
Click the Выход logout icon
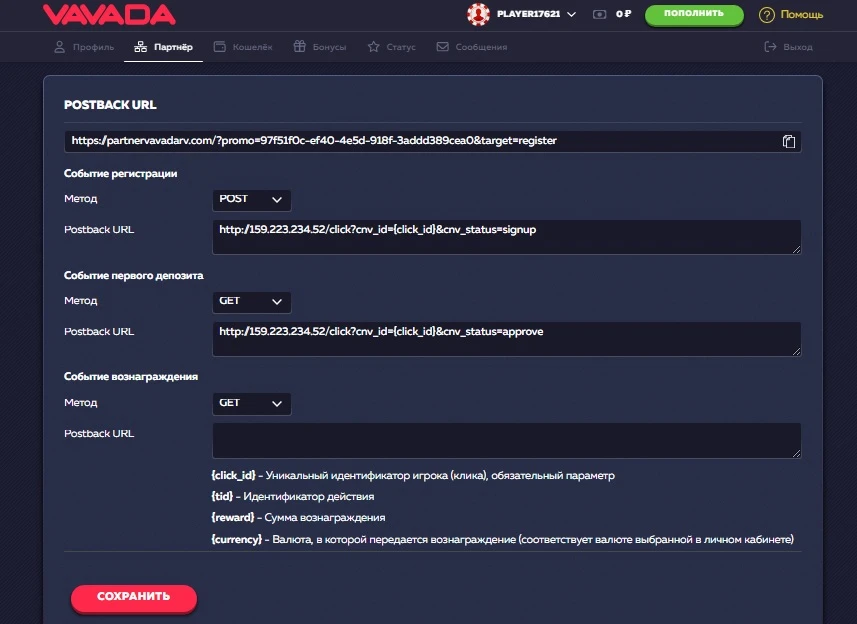tap(770, 47)
